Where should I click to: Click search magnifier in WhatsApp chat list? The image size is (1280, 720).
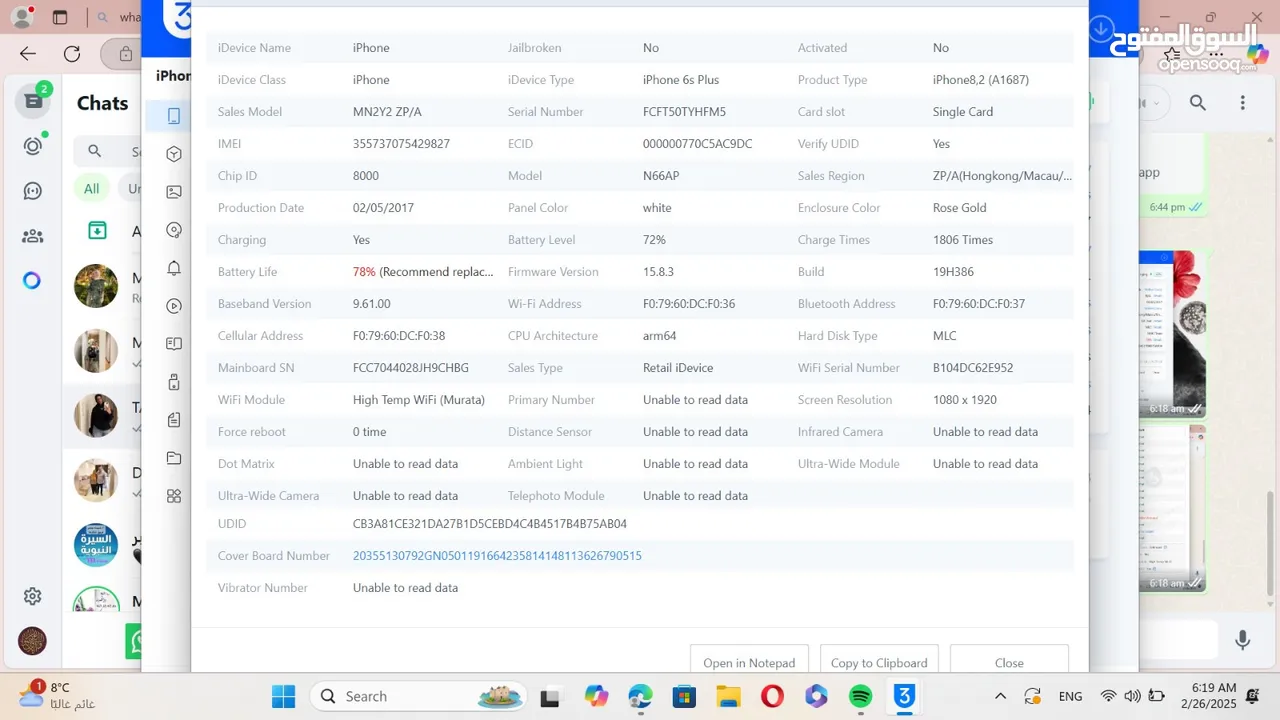95,152
